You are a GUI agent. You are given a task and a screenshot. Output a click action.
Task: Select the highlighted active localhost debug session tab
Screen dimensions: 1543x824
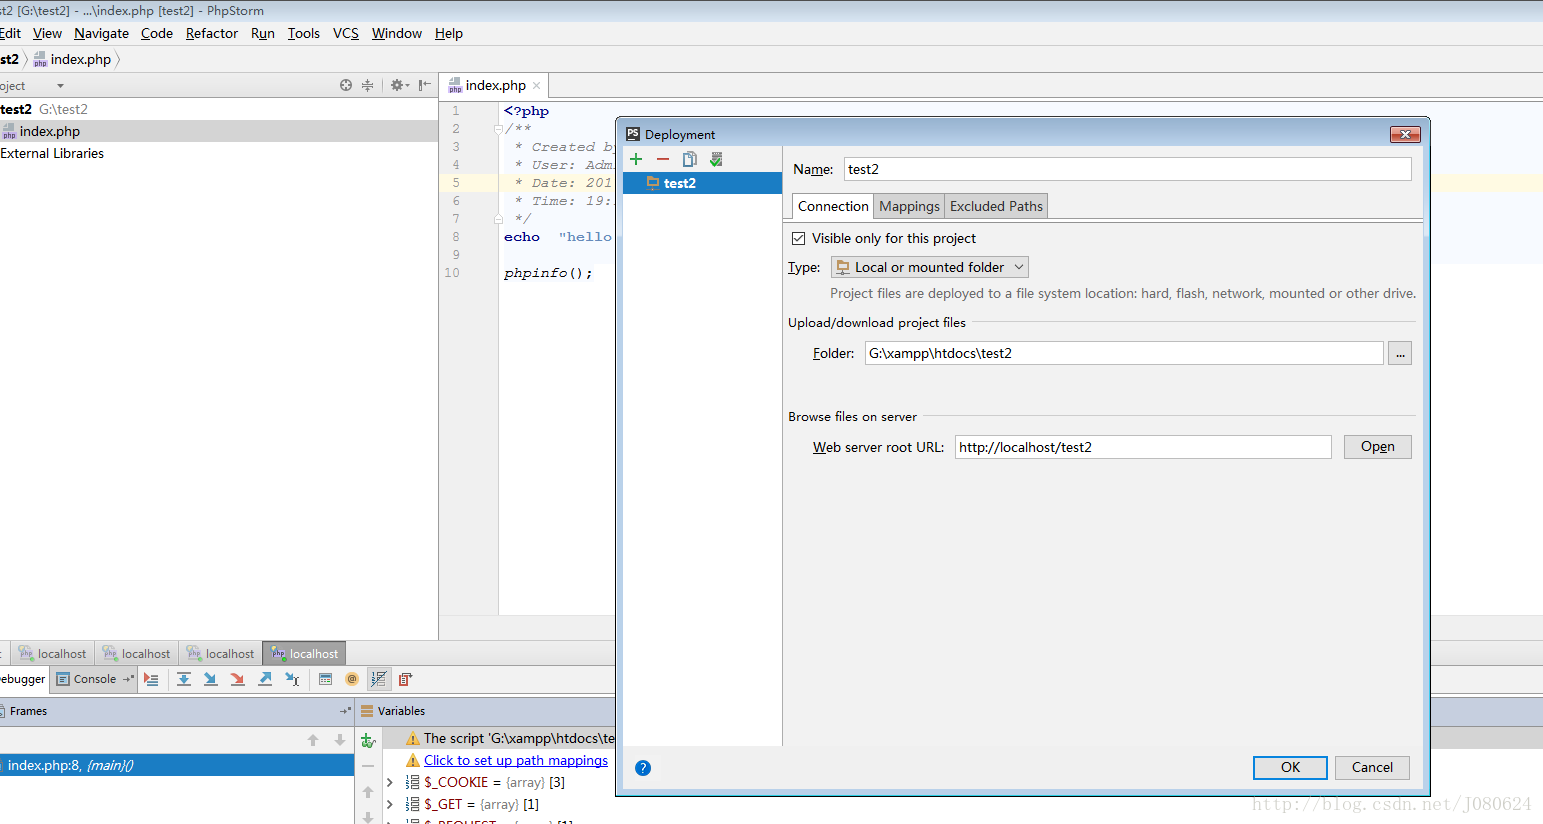304,653
